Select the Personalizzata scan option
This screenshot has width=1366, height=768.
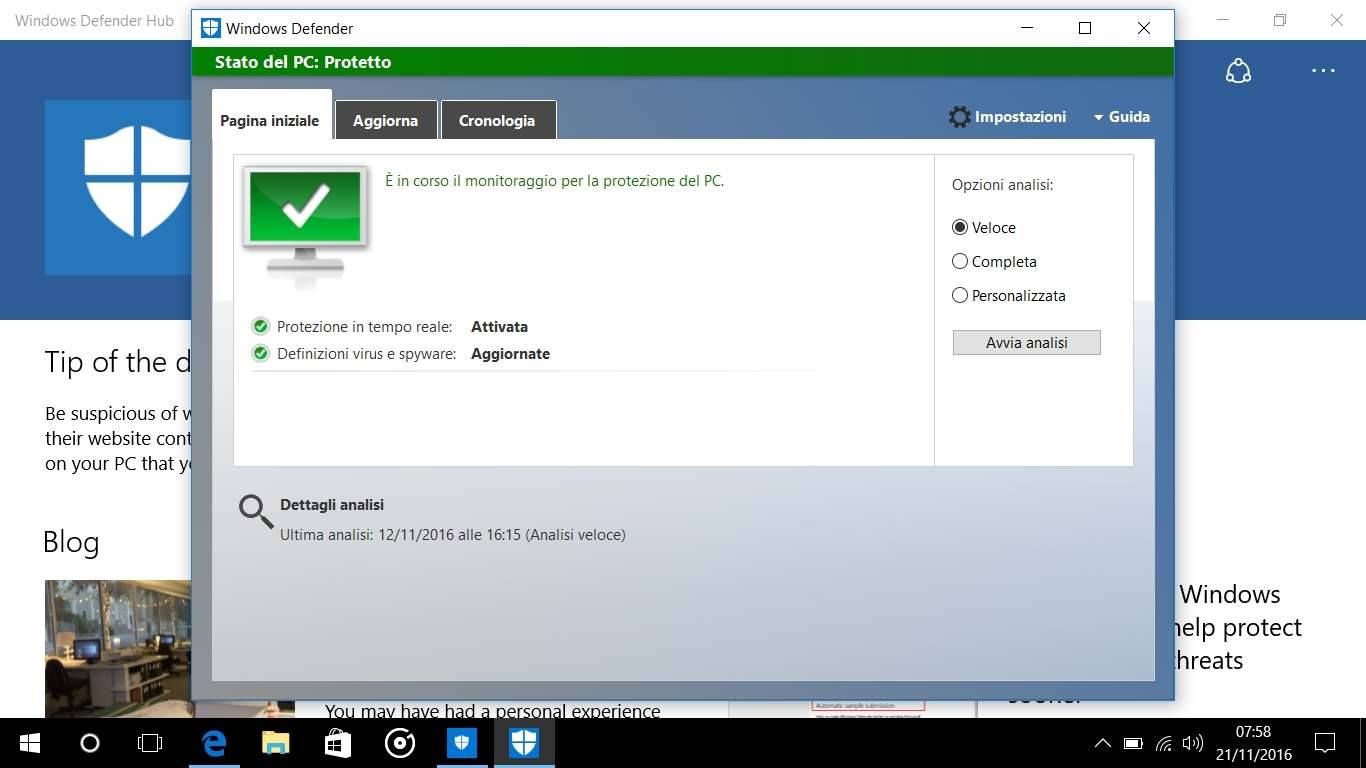[x=1009, y=296]
